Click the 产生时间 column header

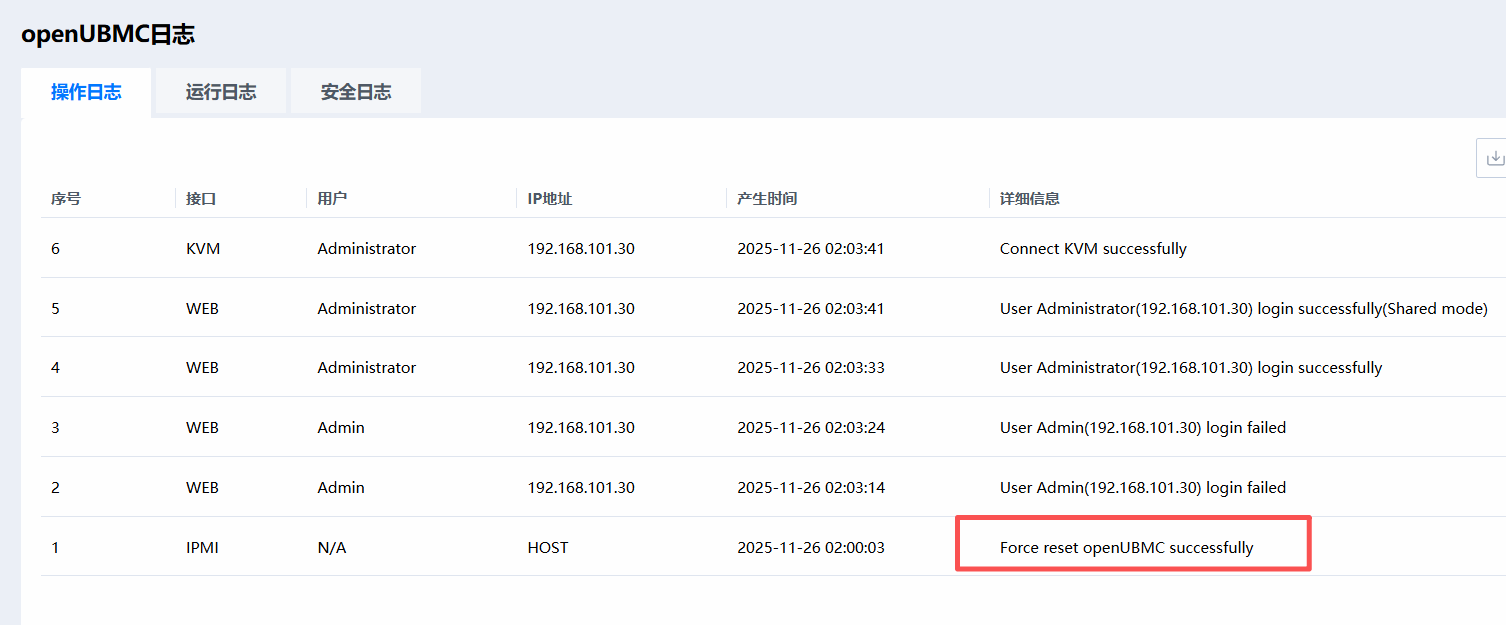pos(767,199)
